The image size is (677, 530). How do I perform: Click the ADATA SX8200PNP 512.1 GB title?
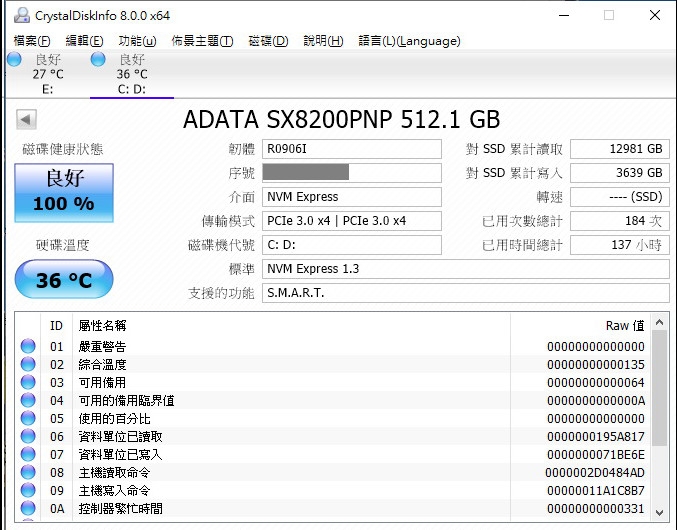point(342,120)
